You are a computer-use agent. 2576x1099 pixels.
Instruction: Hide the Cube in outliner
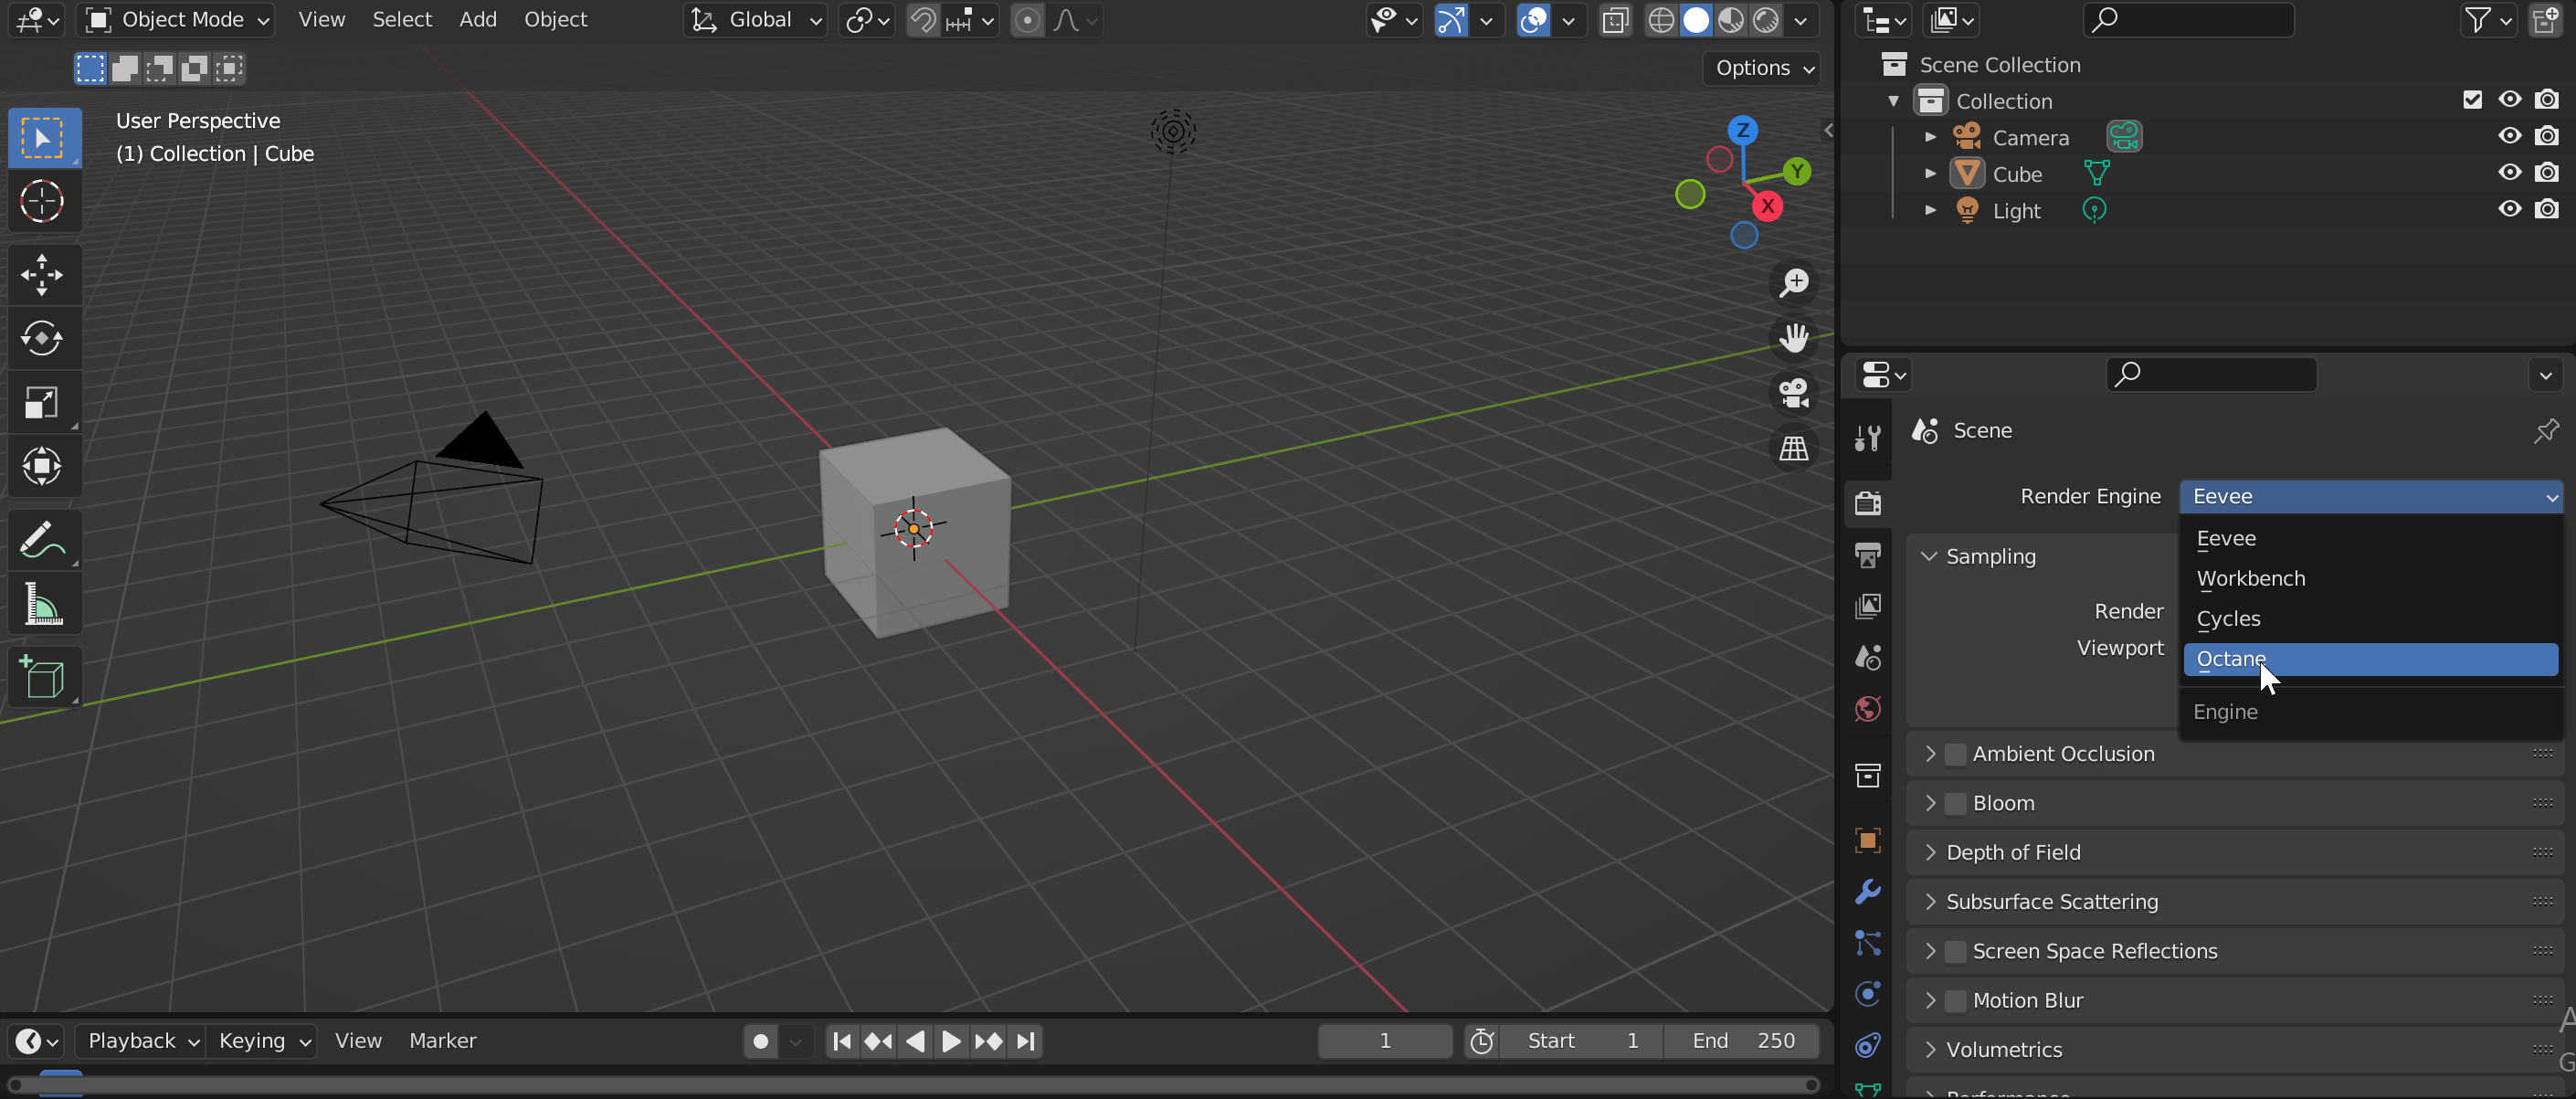click(2509, 173)
